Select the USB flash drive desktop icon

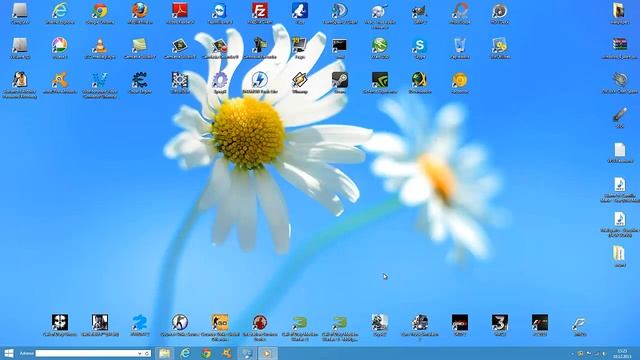tap(619, 115)
